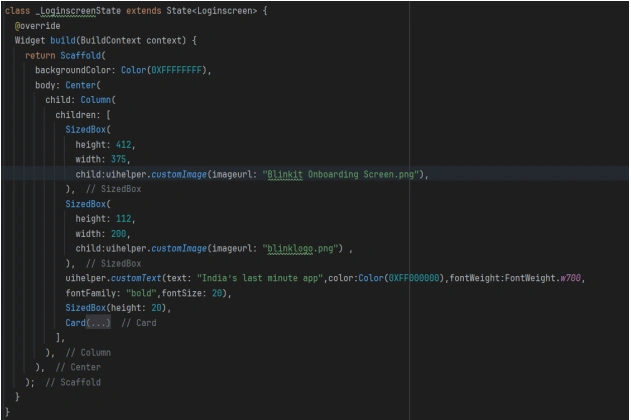Click the "blinklogo.png" string
This screenshot has width=631, height=420.
pyautogui.click(x=302, y=248)
